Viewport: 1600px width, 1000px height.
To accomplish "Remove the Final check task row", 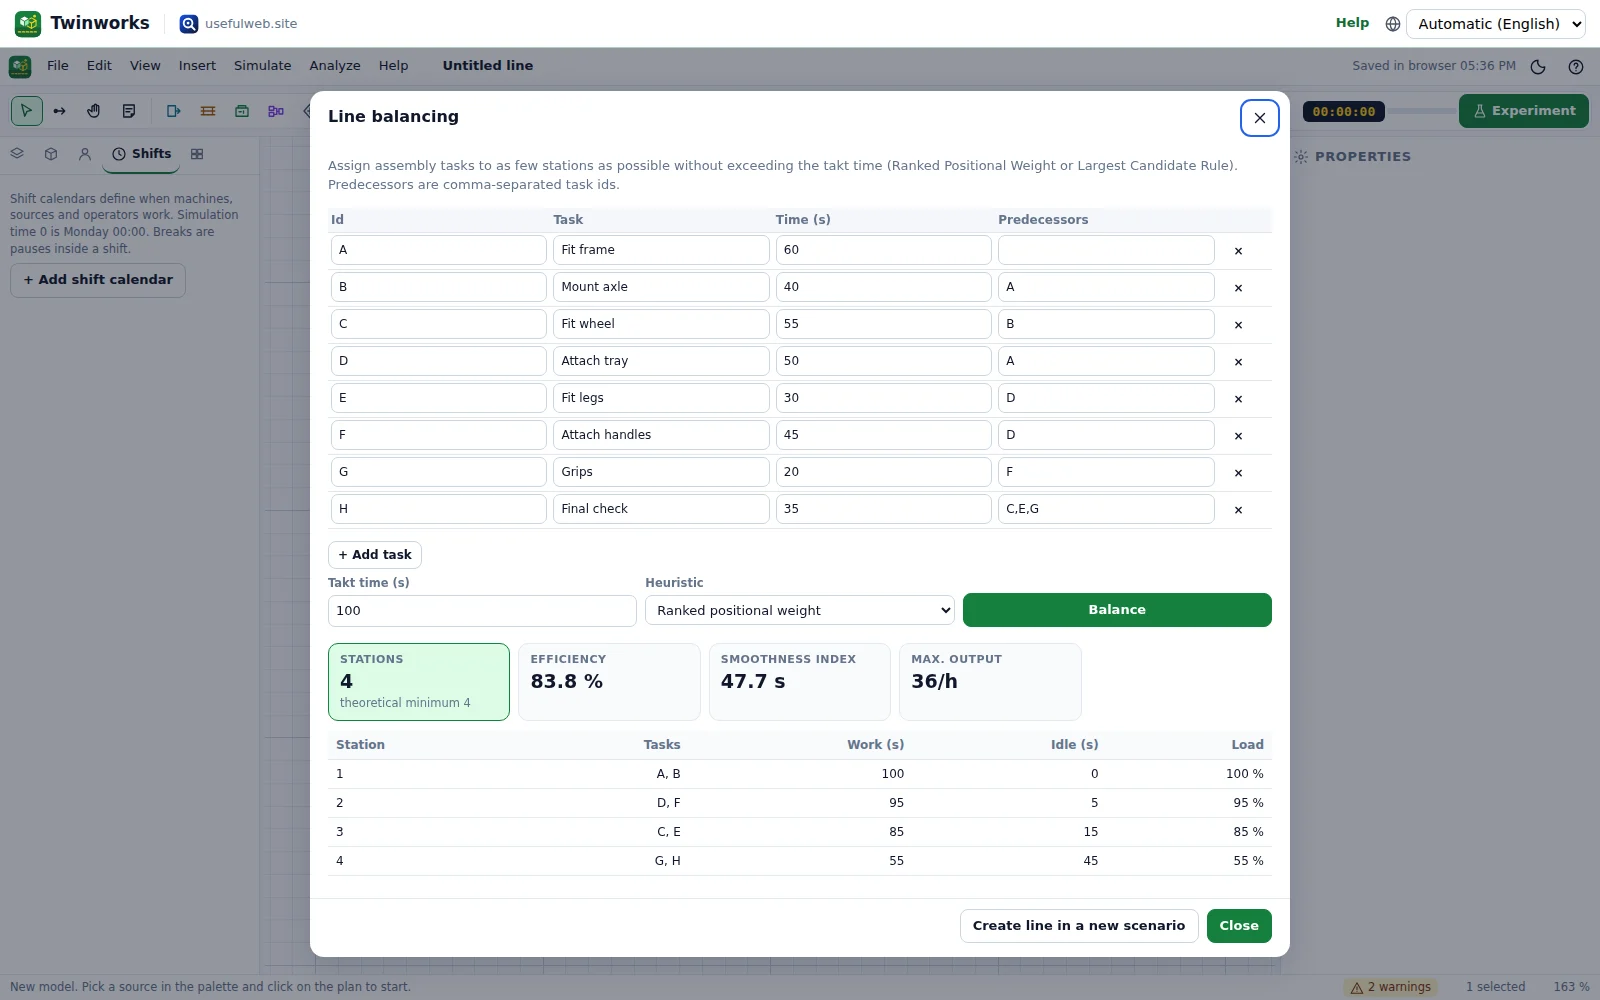I will [1238, 510].
